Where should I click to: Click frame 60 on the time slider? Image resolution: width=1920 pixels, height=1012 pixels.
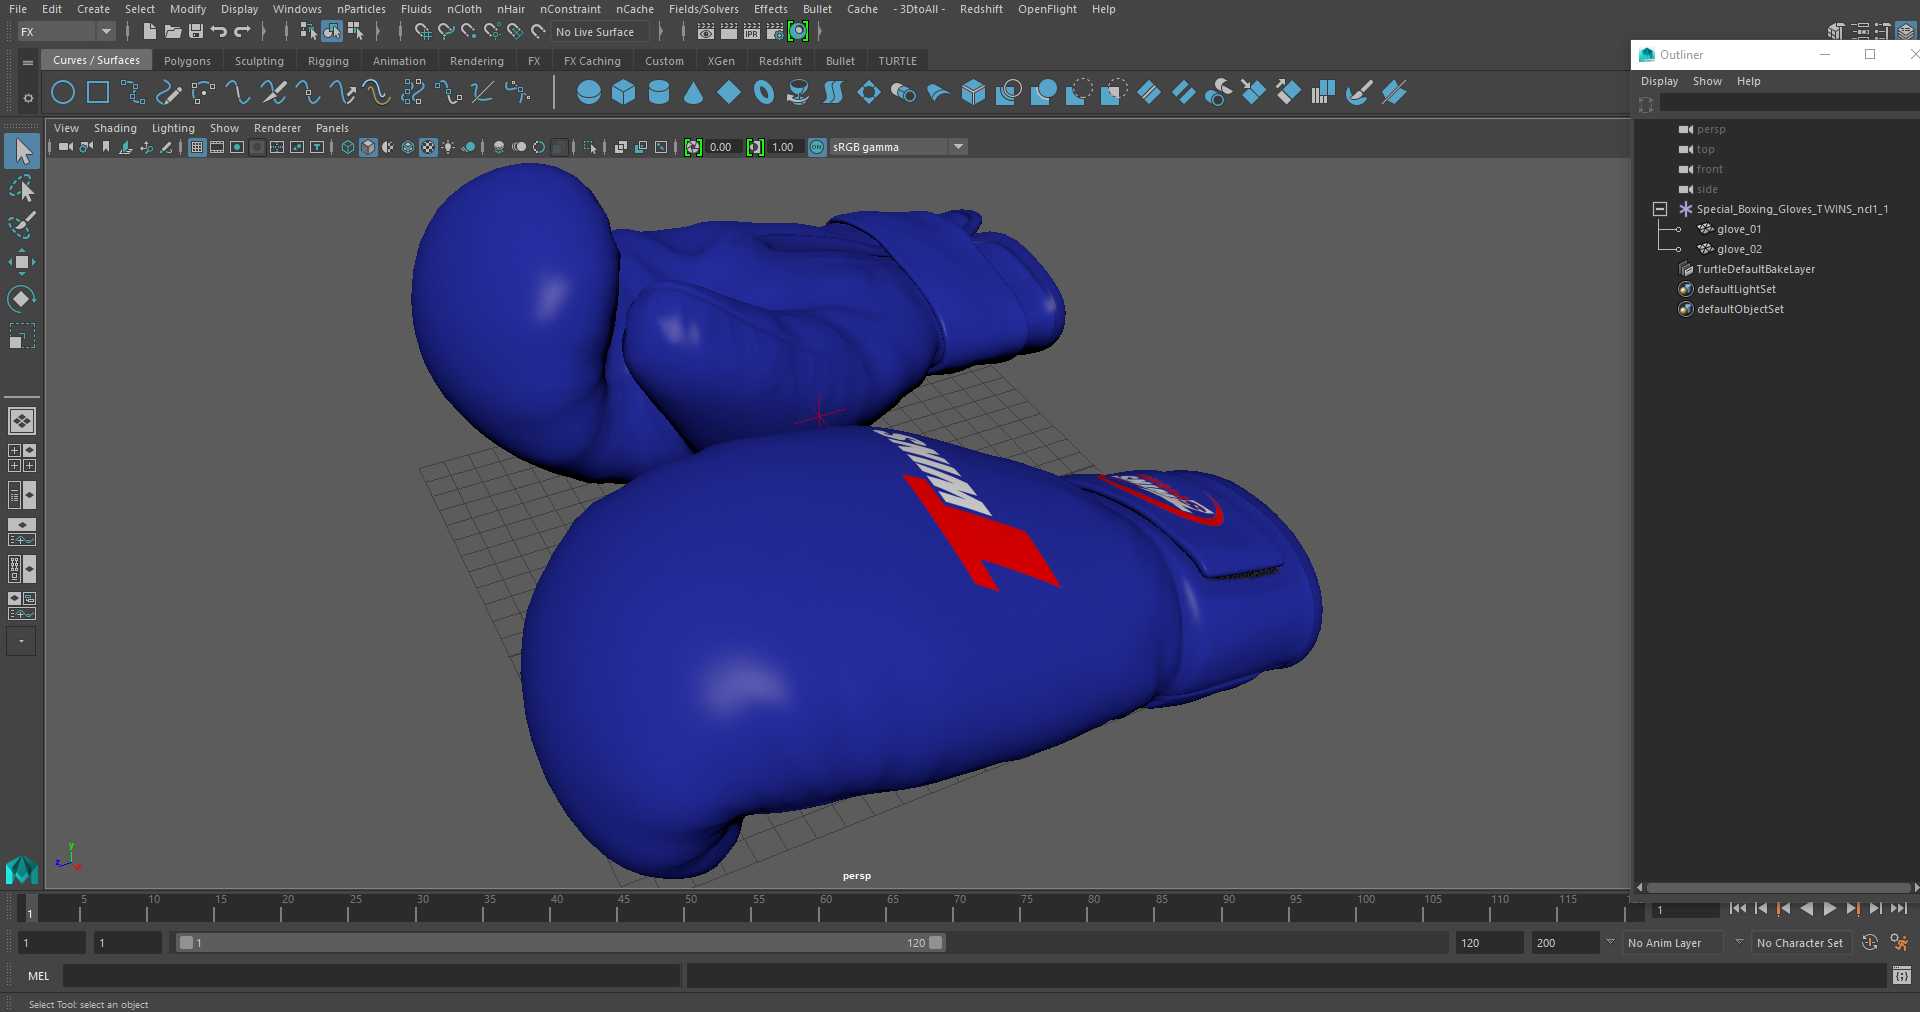(825, 909)
